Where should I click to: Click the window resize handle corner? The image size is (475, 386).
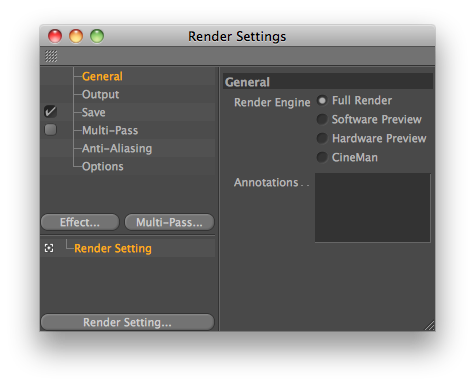tap(429, 326)
